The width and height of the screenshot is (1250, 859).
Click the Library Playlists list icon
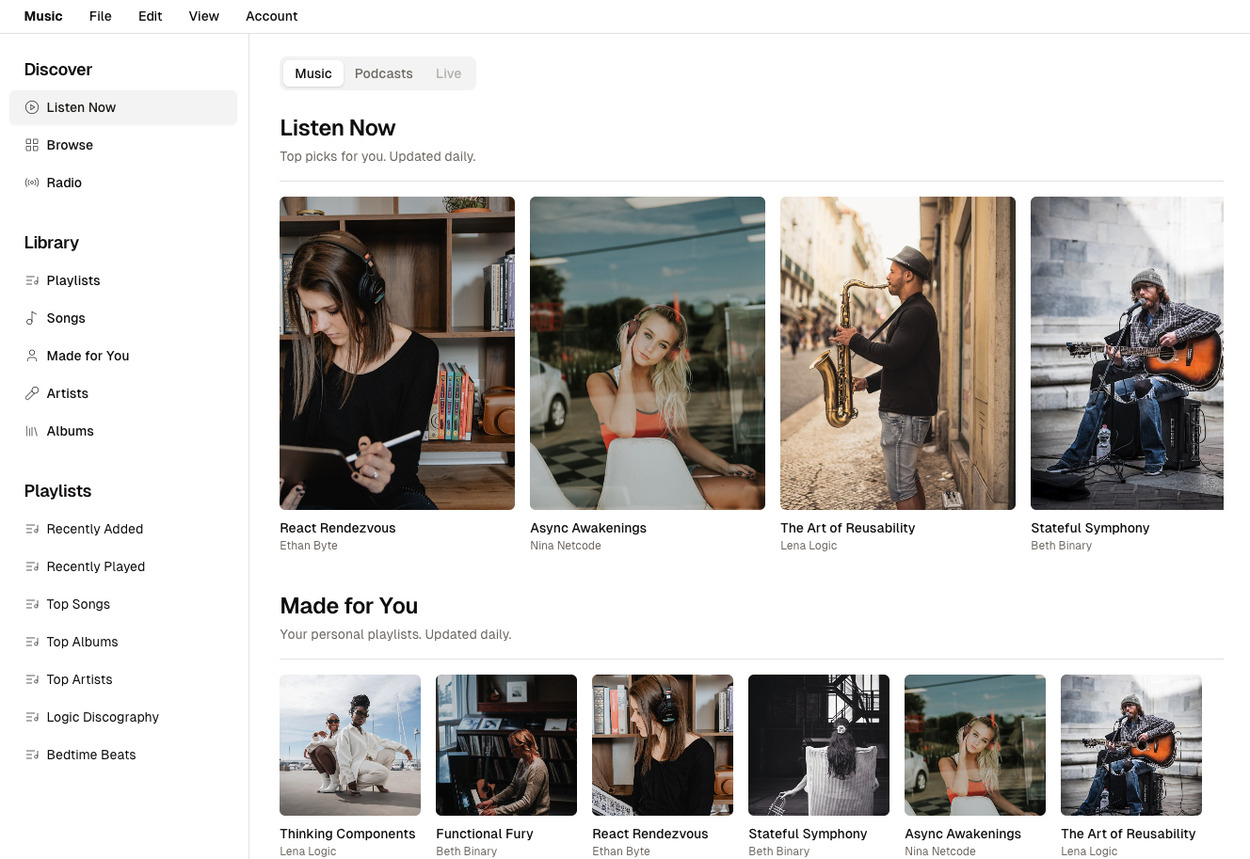(x=32, y=281)
